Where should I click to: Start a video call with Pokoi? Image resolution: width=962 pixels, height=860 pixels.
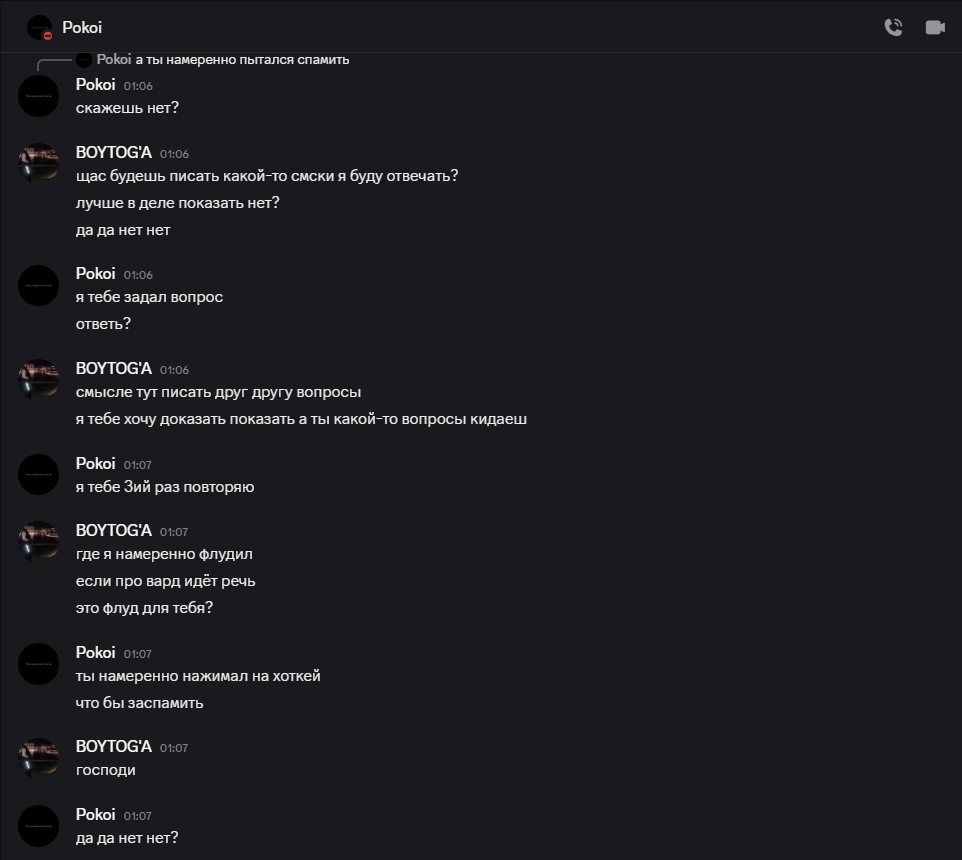coord(935,28)
